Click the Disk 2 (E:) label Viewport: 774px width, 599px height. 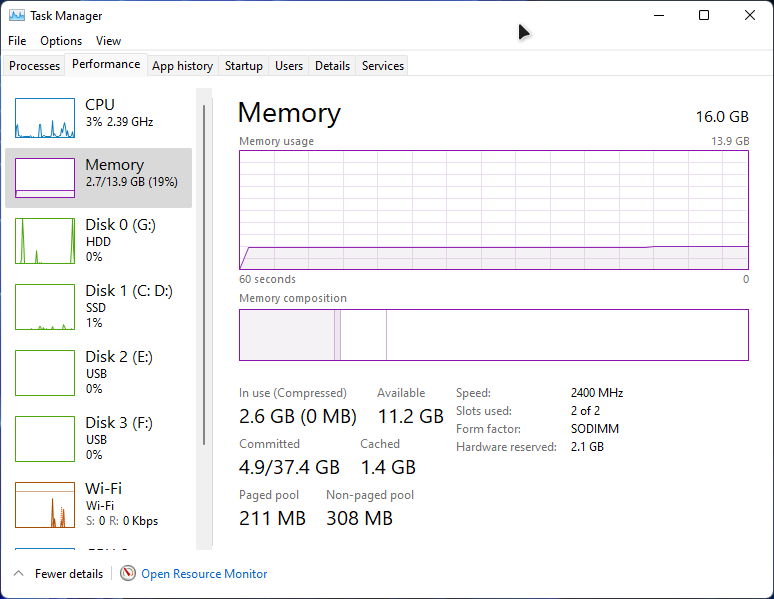[119, 357]
